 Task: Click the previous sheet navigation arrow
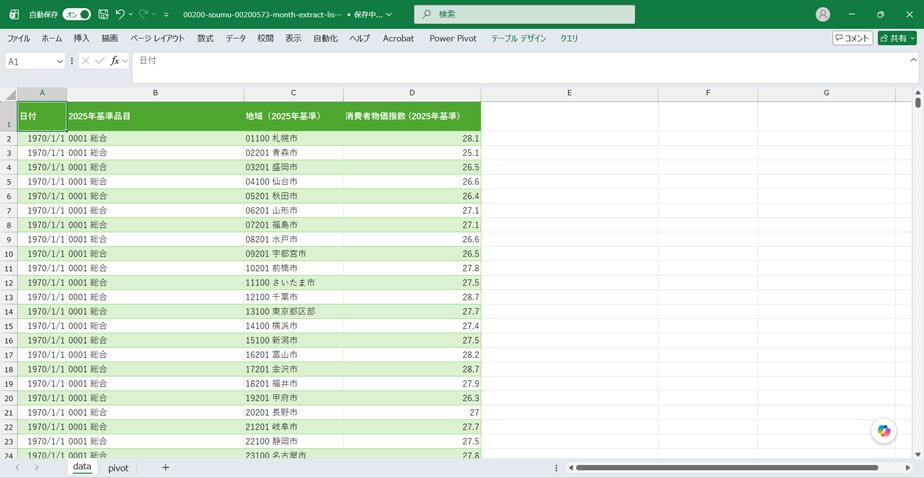(17, 467)
